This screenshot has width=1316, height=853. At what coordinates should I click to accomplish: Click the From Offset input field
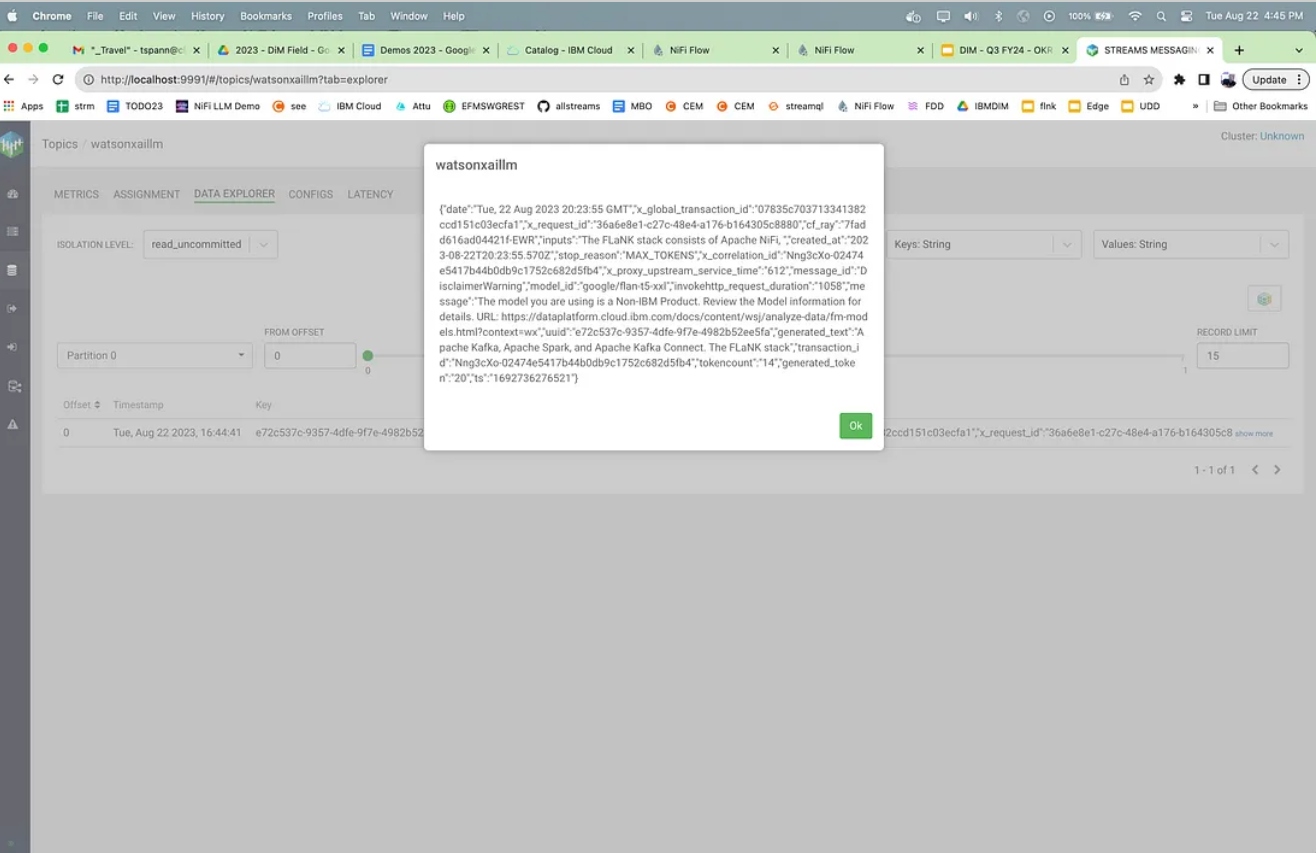[310, 355]
